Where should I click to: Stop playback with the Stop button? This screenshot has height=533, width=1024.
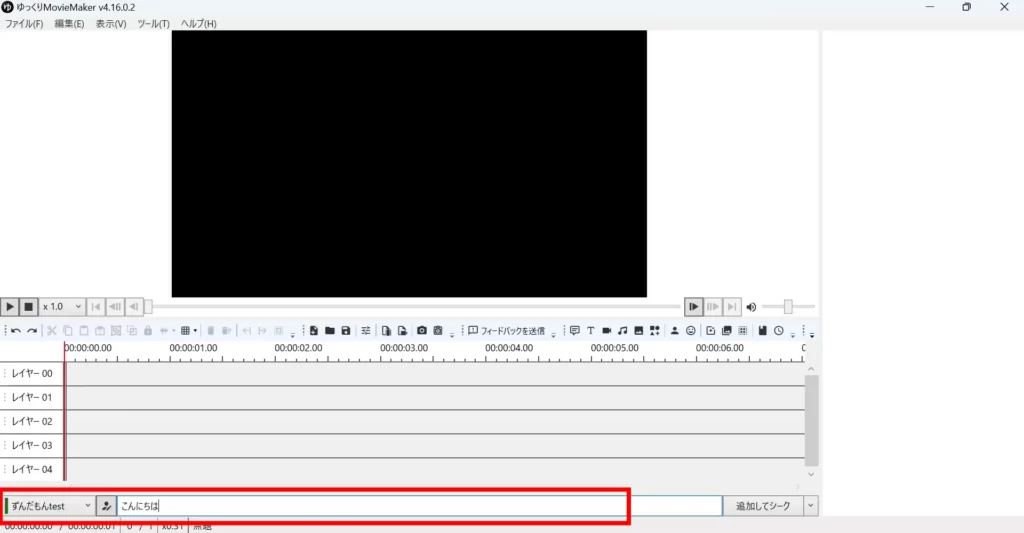coord(29,306)
